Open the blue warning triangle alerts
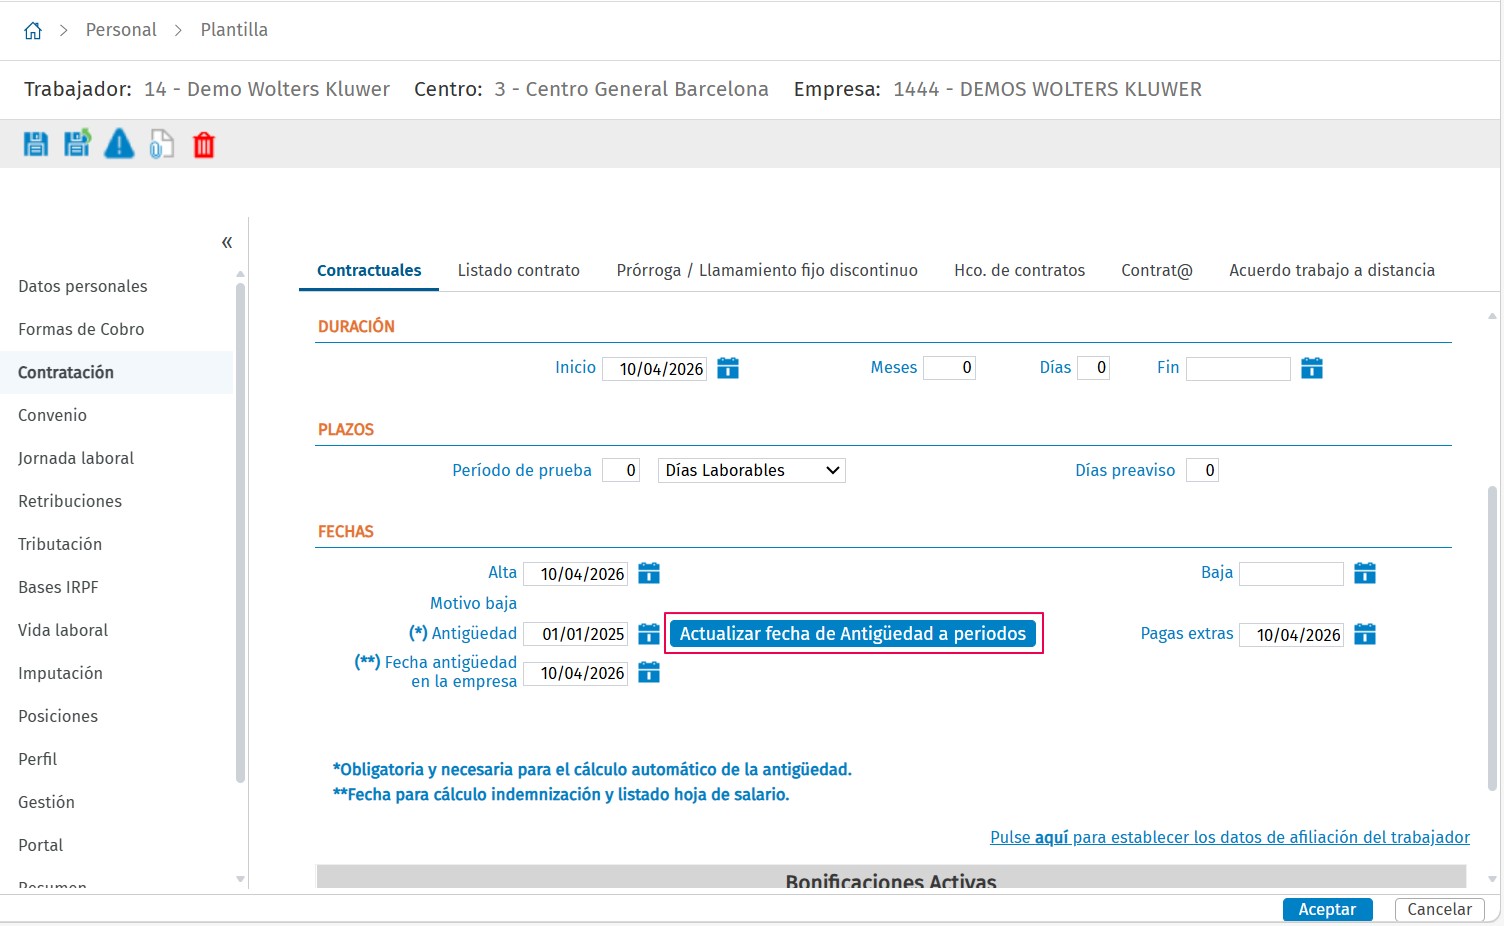Screen dimensions: 1504x926 119,144
